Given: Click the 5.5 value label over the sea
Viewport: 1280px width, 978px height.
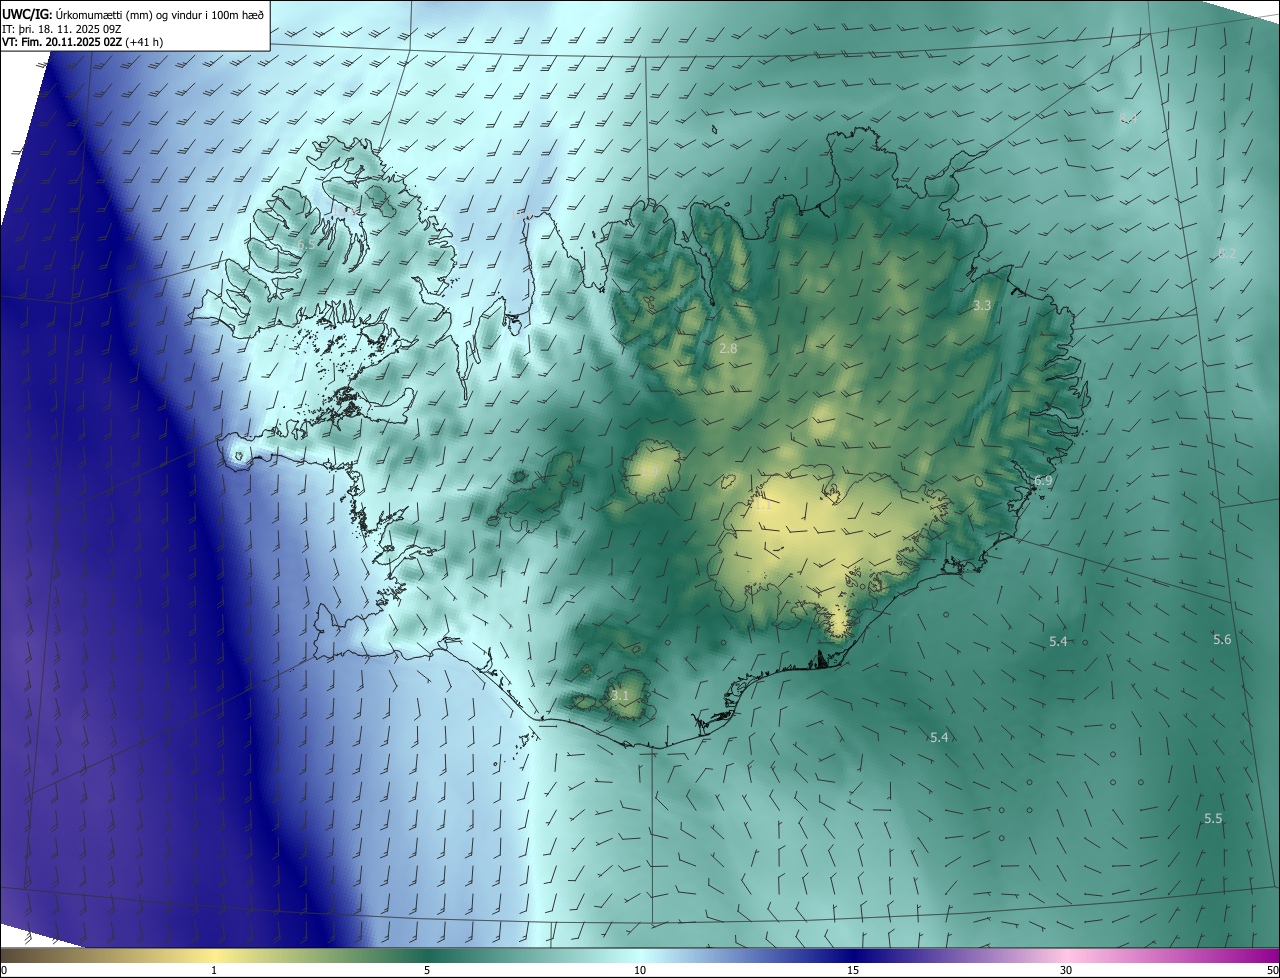Looking at the screenshot, I should pos(1213,819).
